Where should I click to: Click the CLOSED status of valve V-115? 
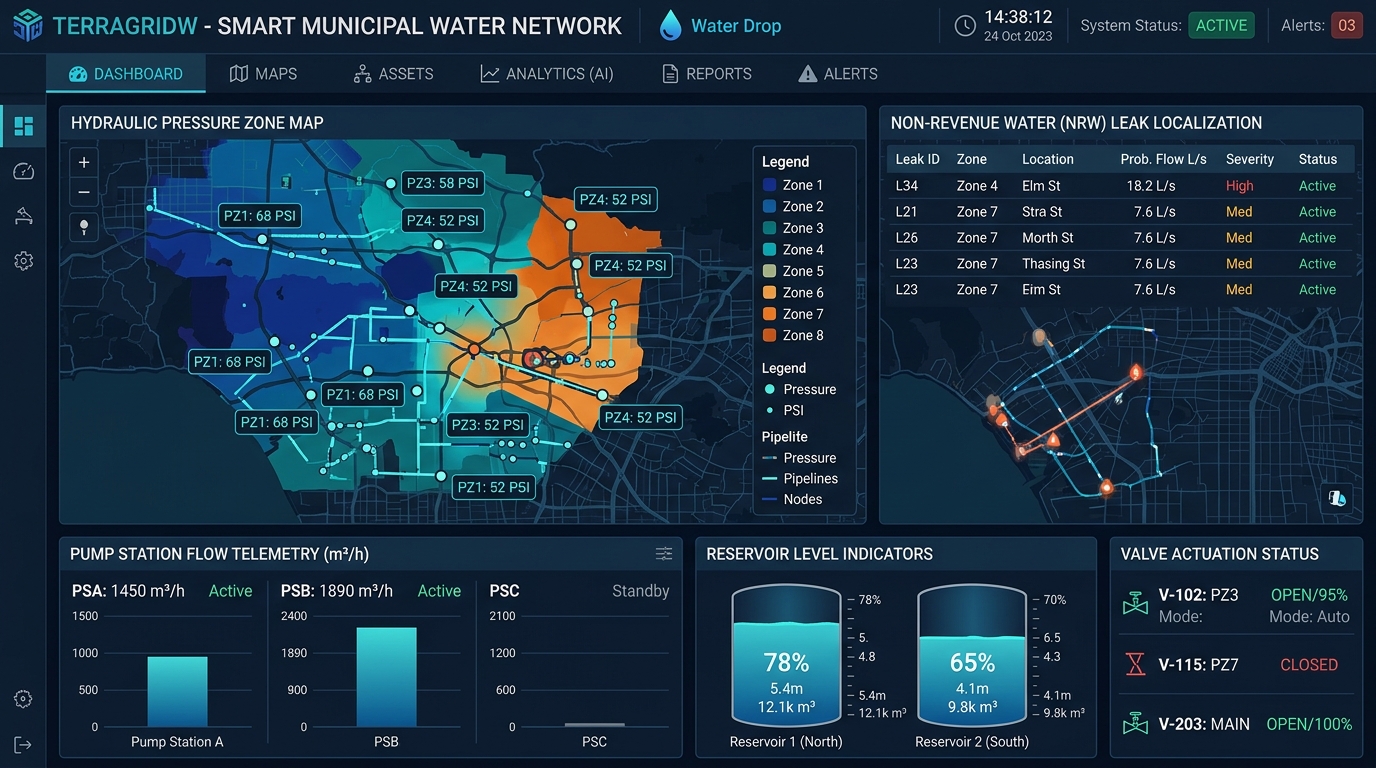(1309, 665)
